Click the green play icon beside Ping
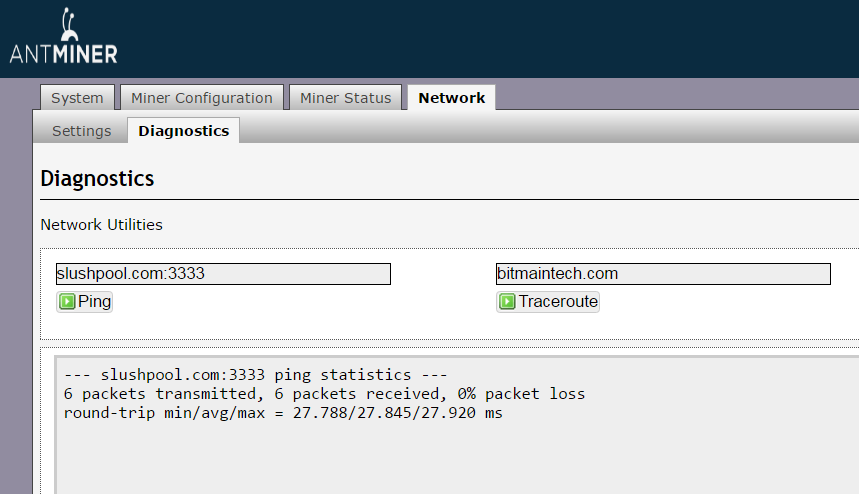 tap(67, 302)
